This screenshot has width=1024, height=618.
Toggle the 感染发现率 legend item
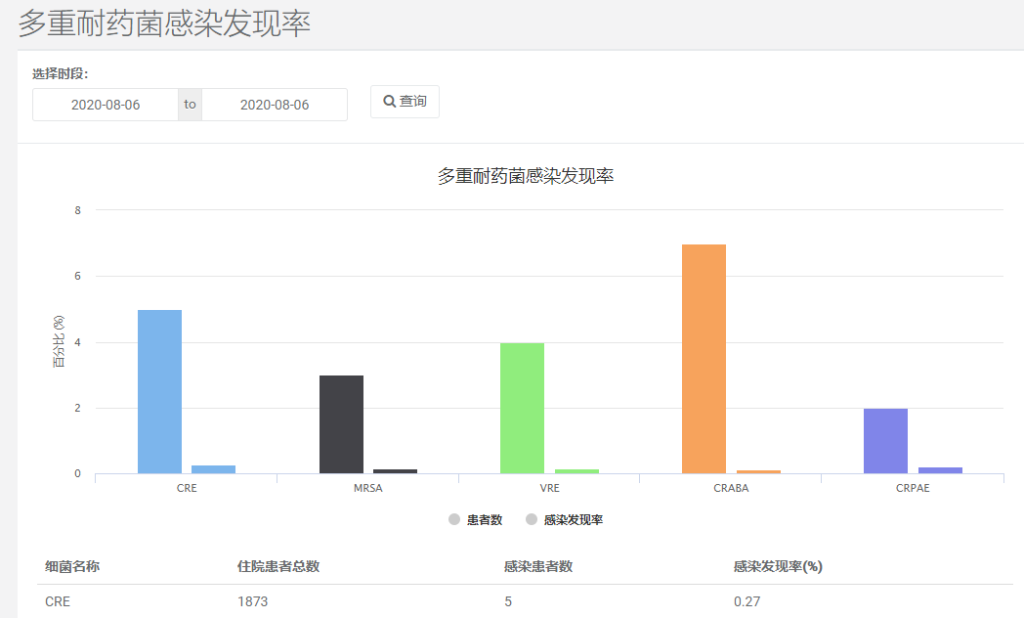(564, 520)
